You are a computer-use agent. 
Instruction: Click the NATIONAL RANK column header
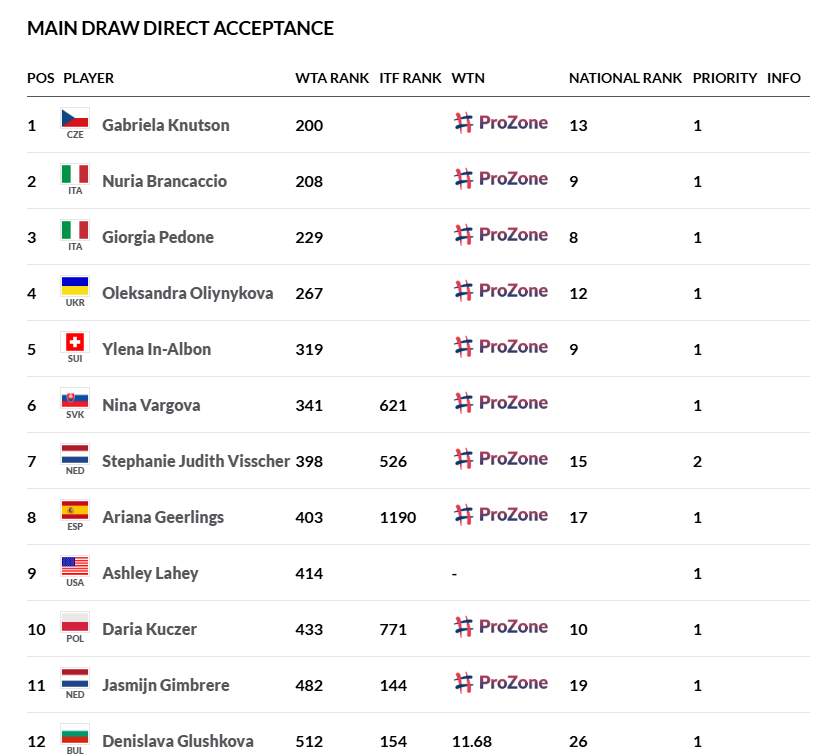[625, 78]
